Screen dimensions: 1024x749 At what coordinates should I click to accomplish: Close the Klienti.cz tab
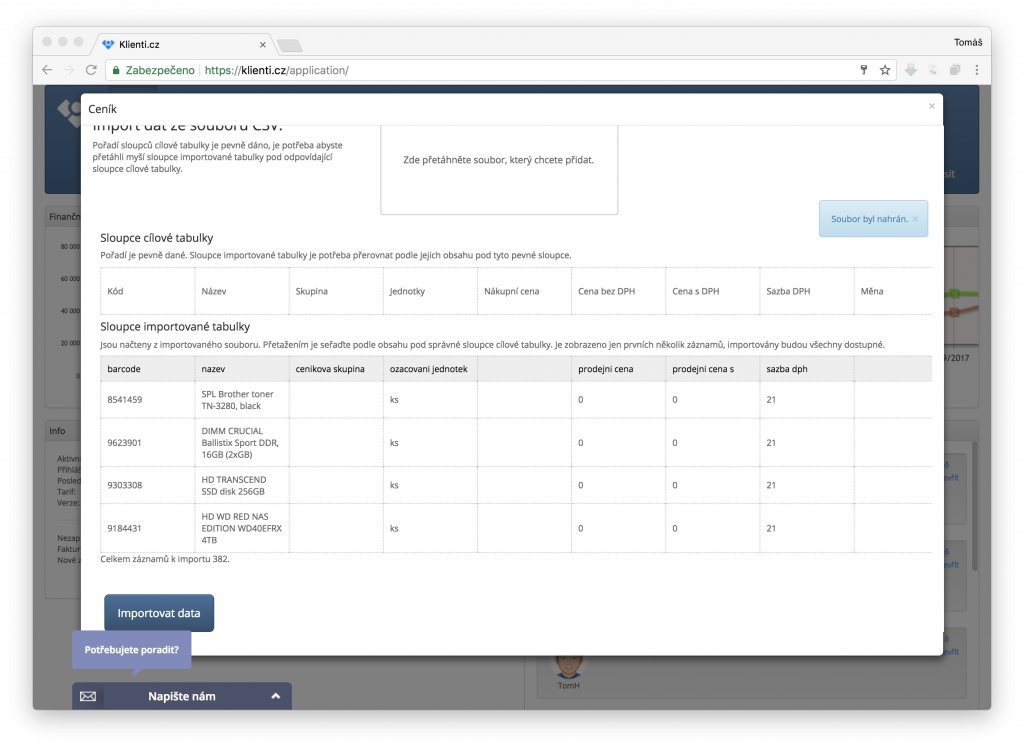pos(263,45)
